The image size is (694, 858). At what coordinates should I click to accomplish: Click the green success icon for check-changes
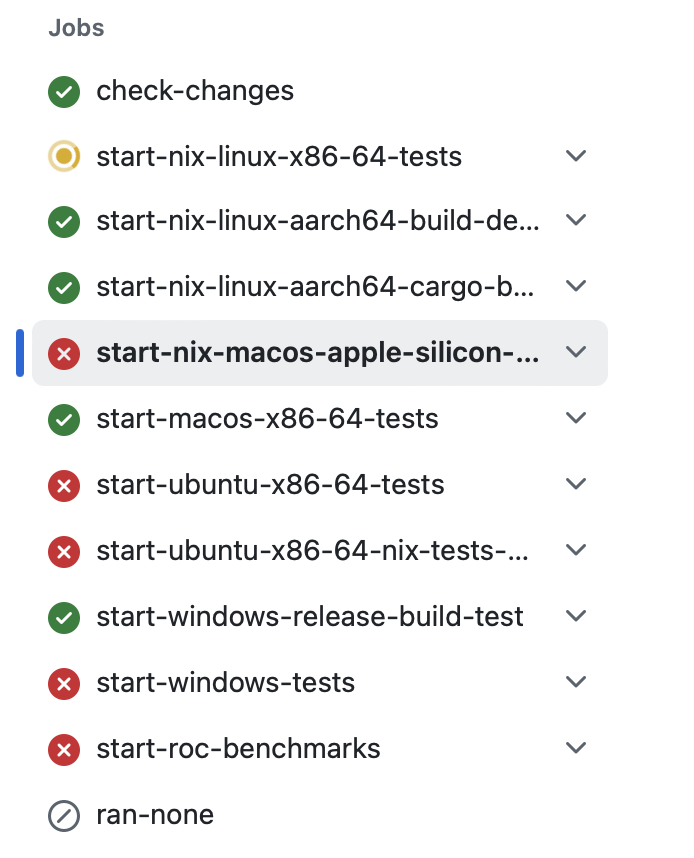64,91
